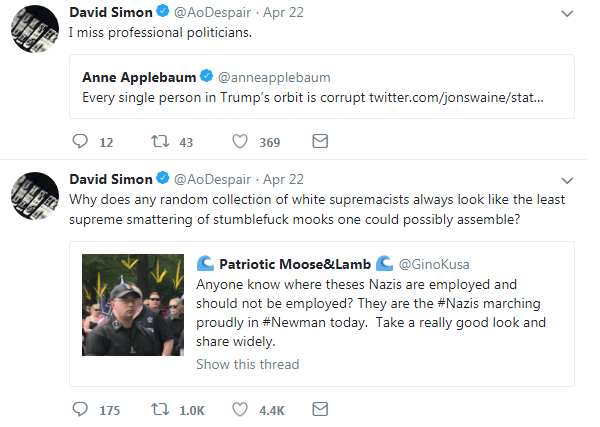View the quoted tweet's march photo
The image size is (600, 427).
point(133,305)
